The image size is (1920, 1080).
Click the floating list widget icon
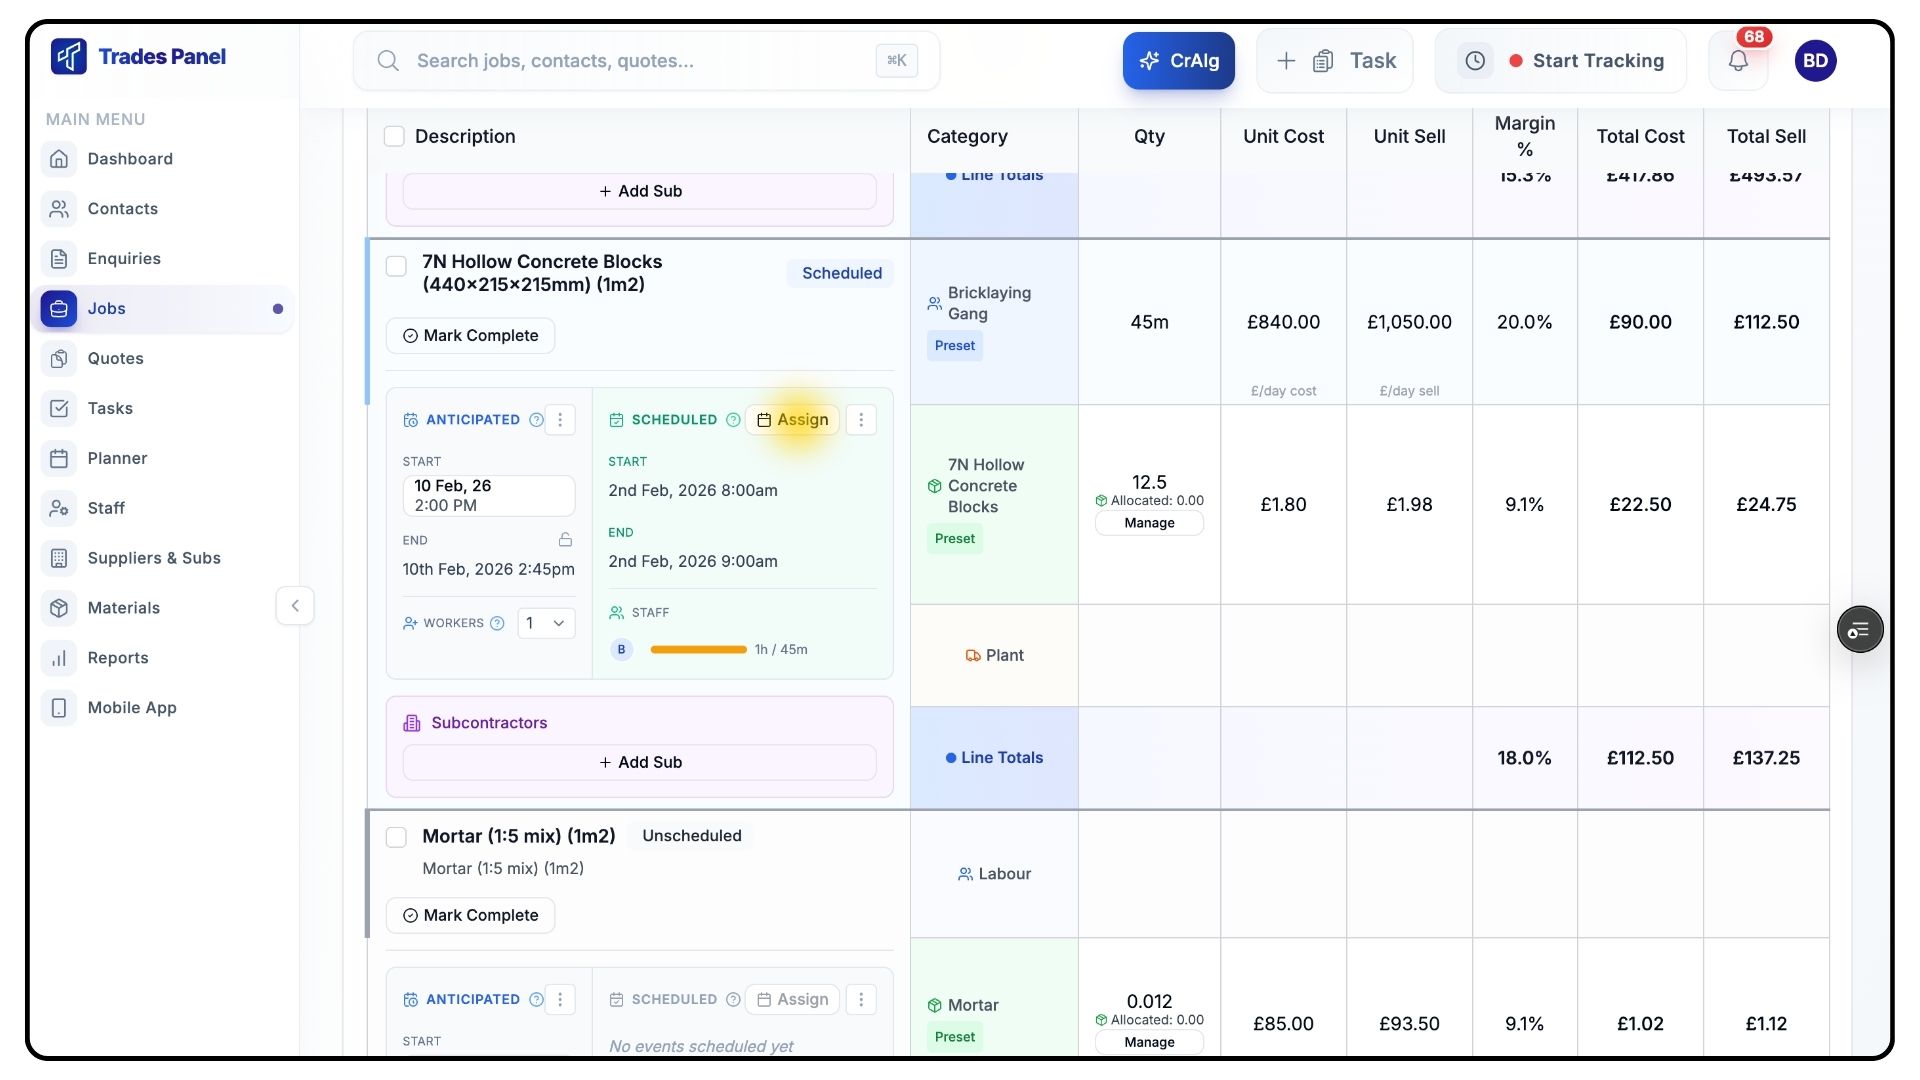click(1859, 630)
